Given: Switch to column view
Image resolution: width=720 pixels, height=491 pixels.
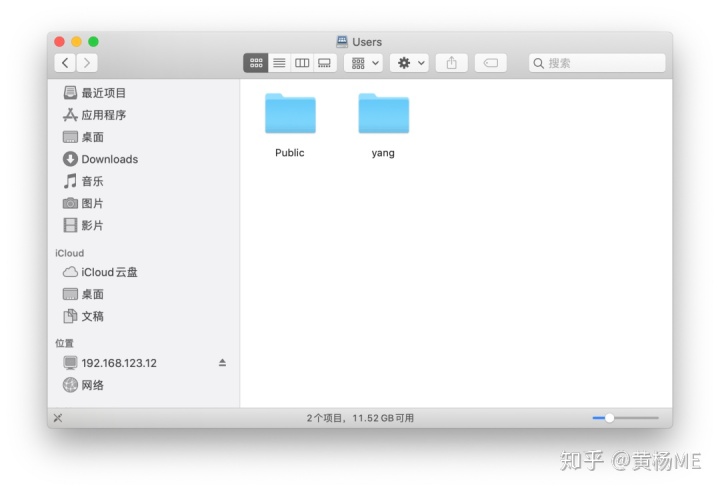Looking at the screenshot, I should [302, 63].
